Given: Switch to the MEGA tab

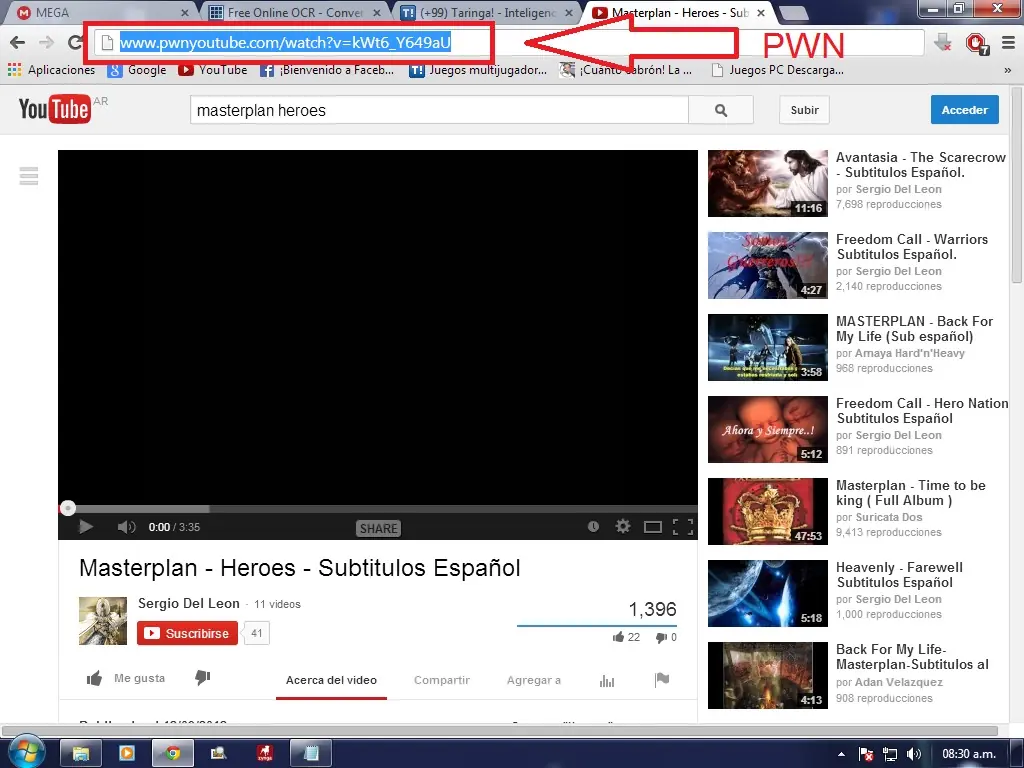Looking at the screenshot, I should click(x=98, y=12).
